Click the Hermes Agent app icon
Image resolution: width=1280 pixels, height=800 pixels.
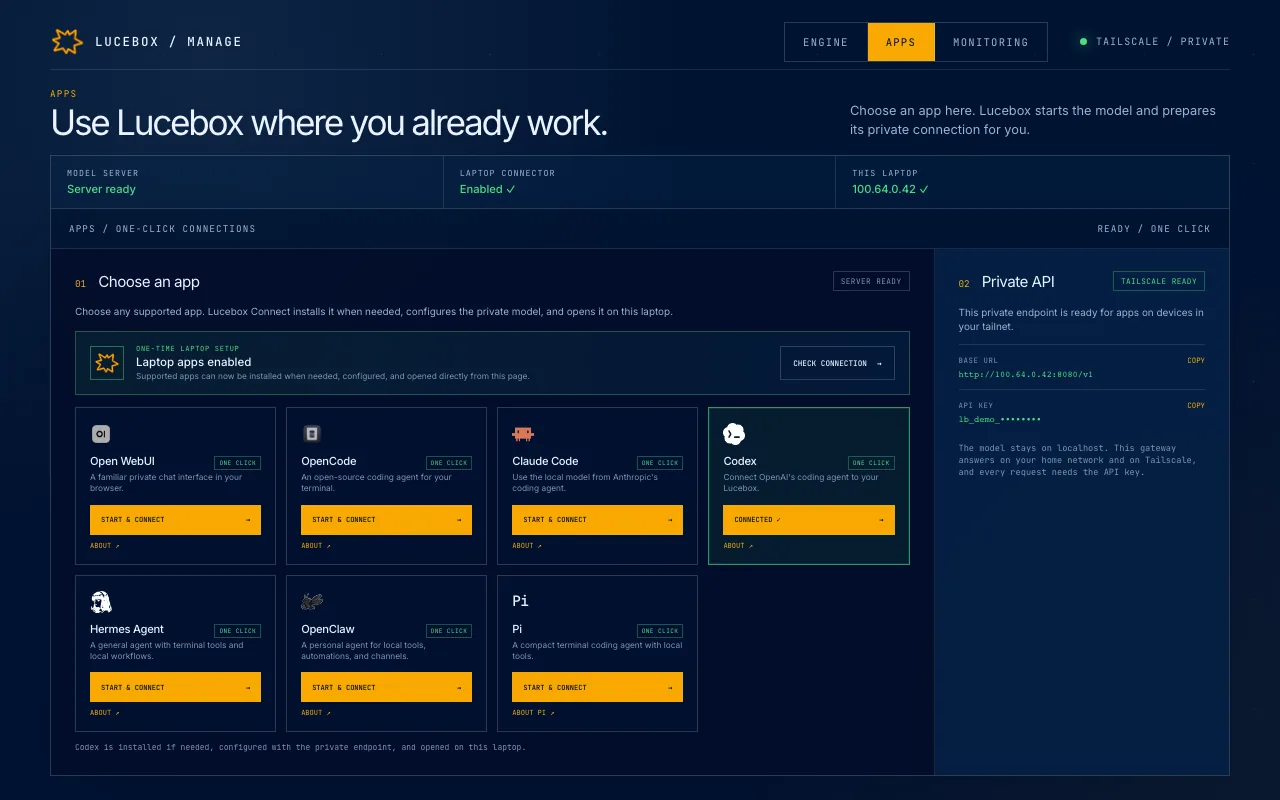[101, 601]
